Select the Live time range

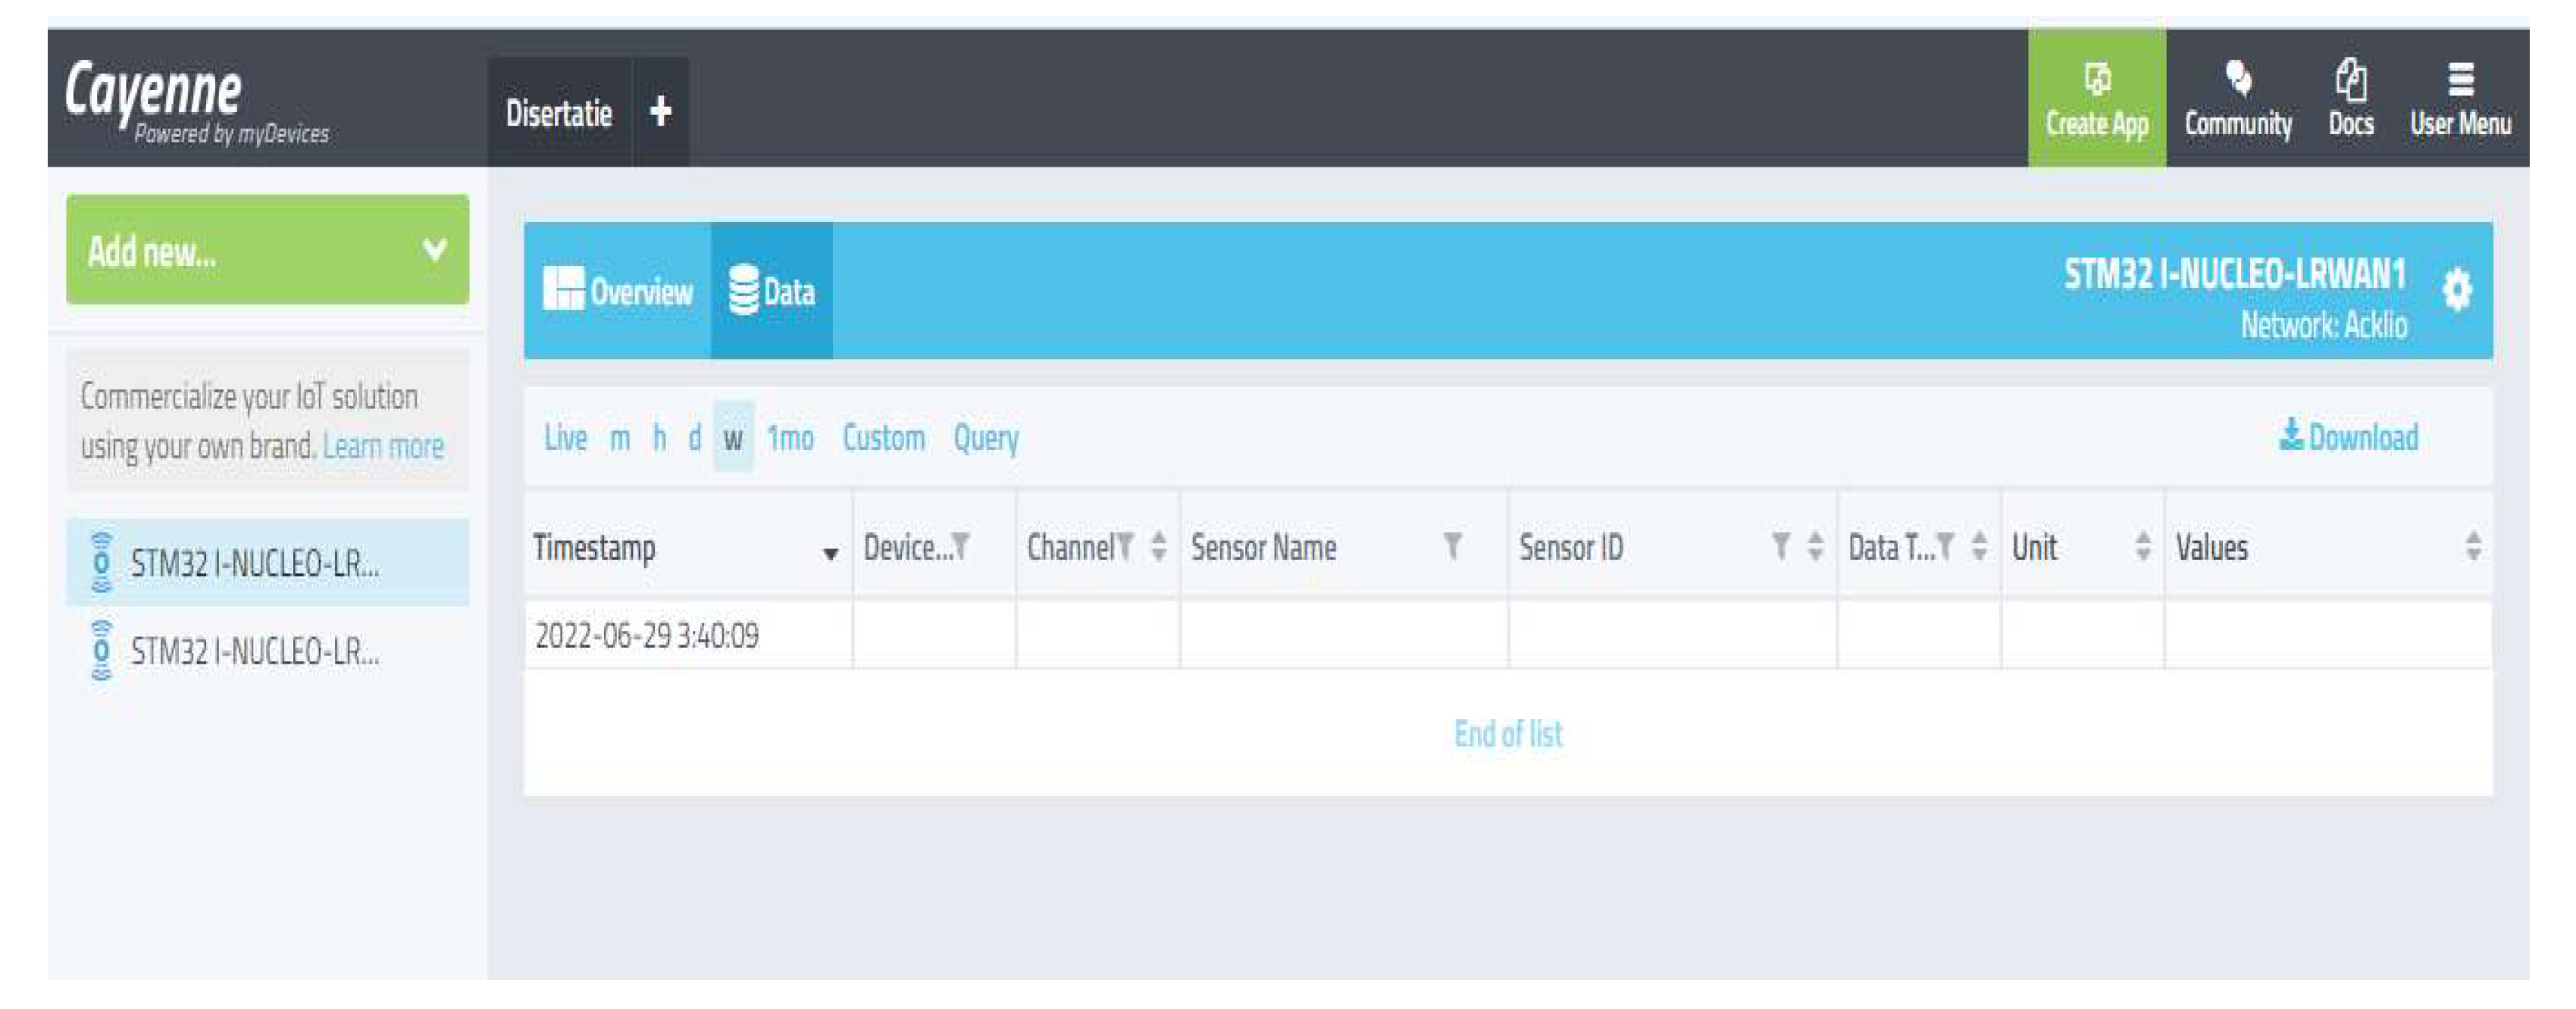point(565,438)
